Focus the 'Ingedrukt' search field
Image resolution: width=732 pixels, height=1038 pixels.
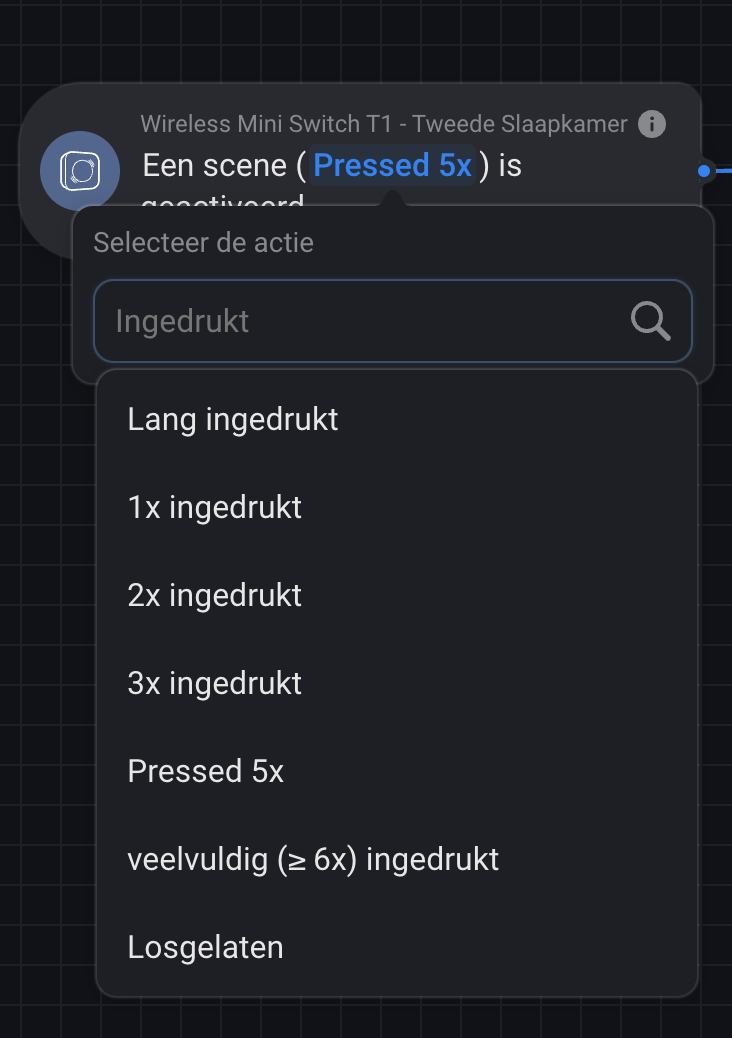[x=360, y=321]
